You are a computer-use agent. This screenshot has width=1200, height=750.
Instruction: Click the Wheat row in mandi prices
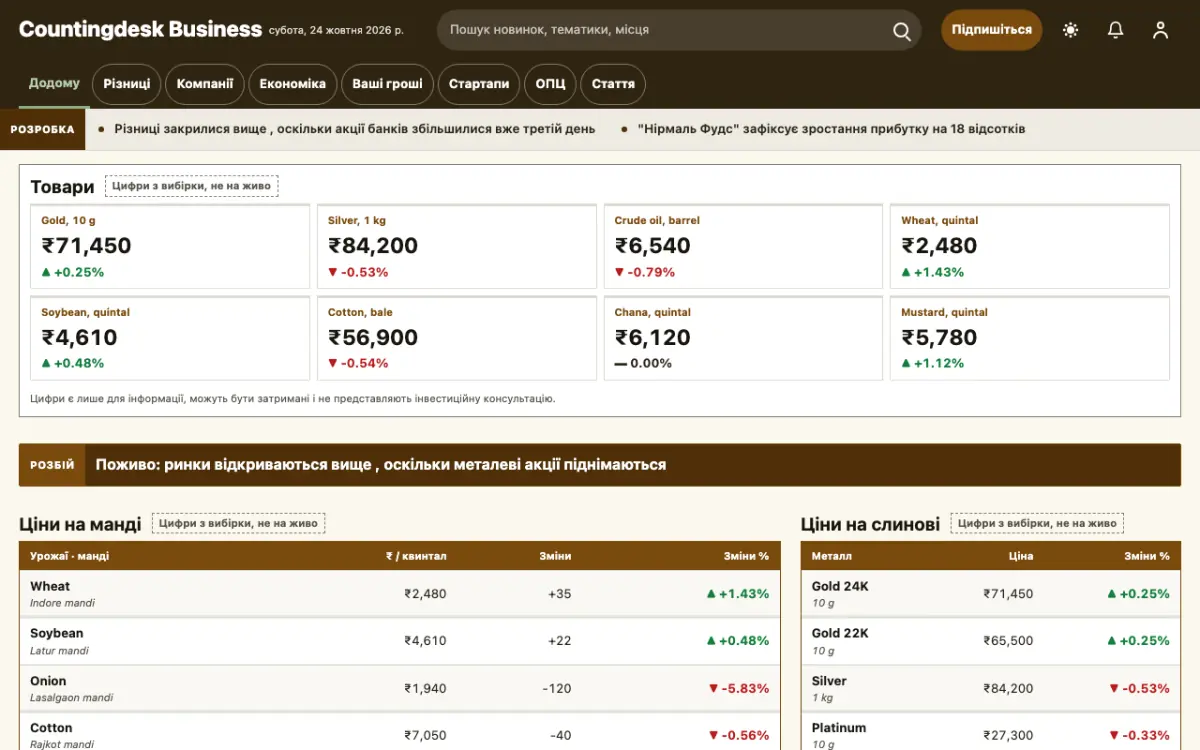click(400, 594)
